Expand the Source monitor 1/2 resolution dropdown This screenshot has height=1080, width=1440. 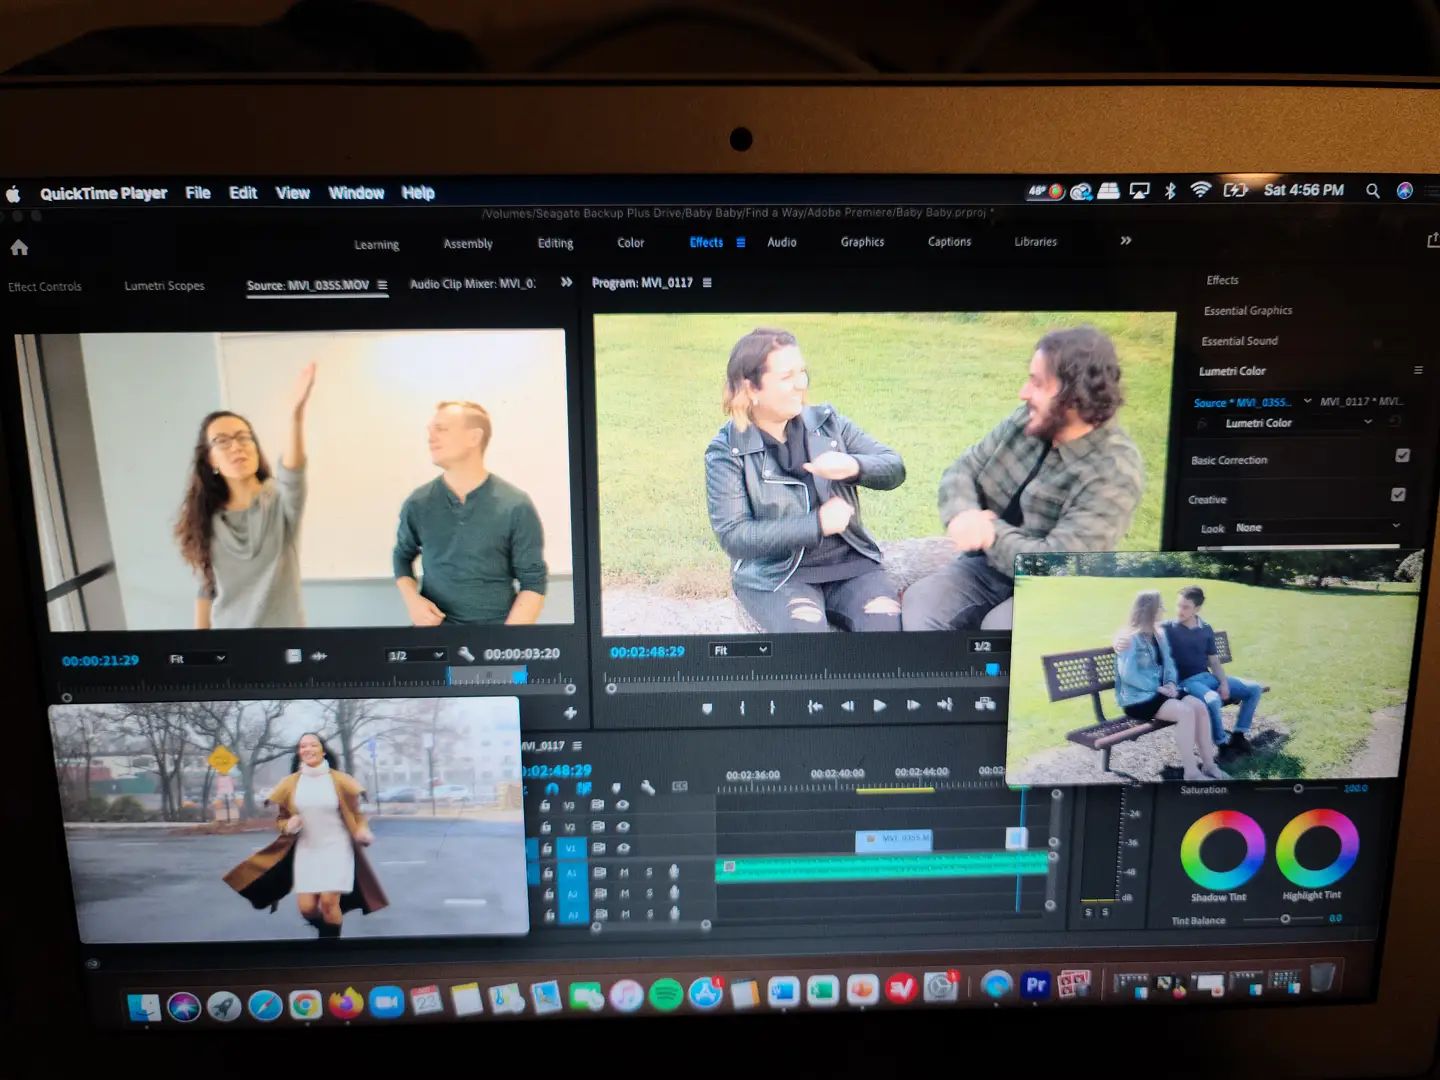coord(415,655)
